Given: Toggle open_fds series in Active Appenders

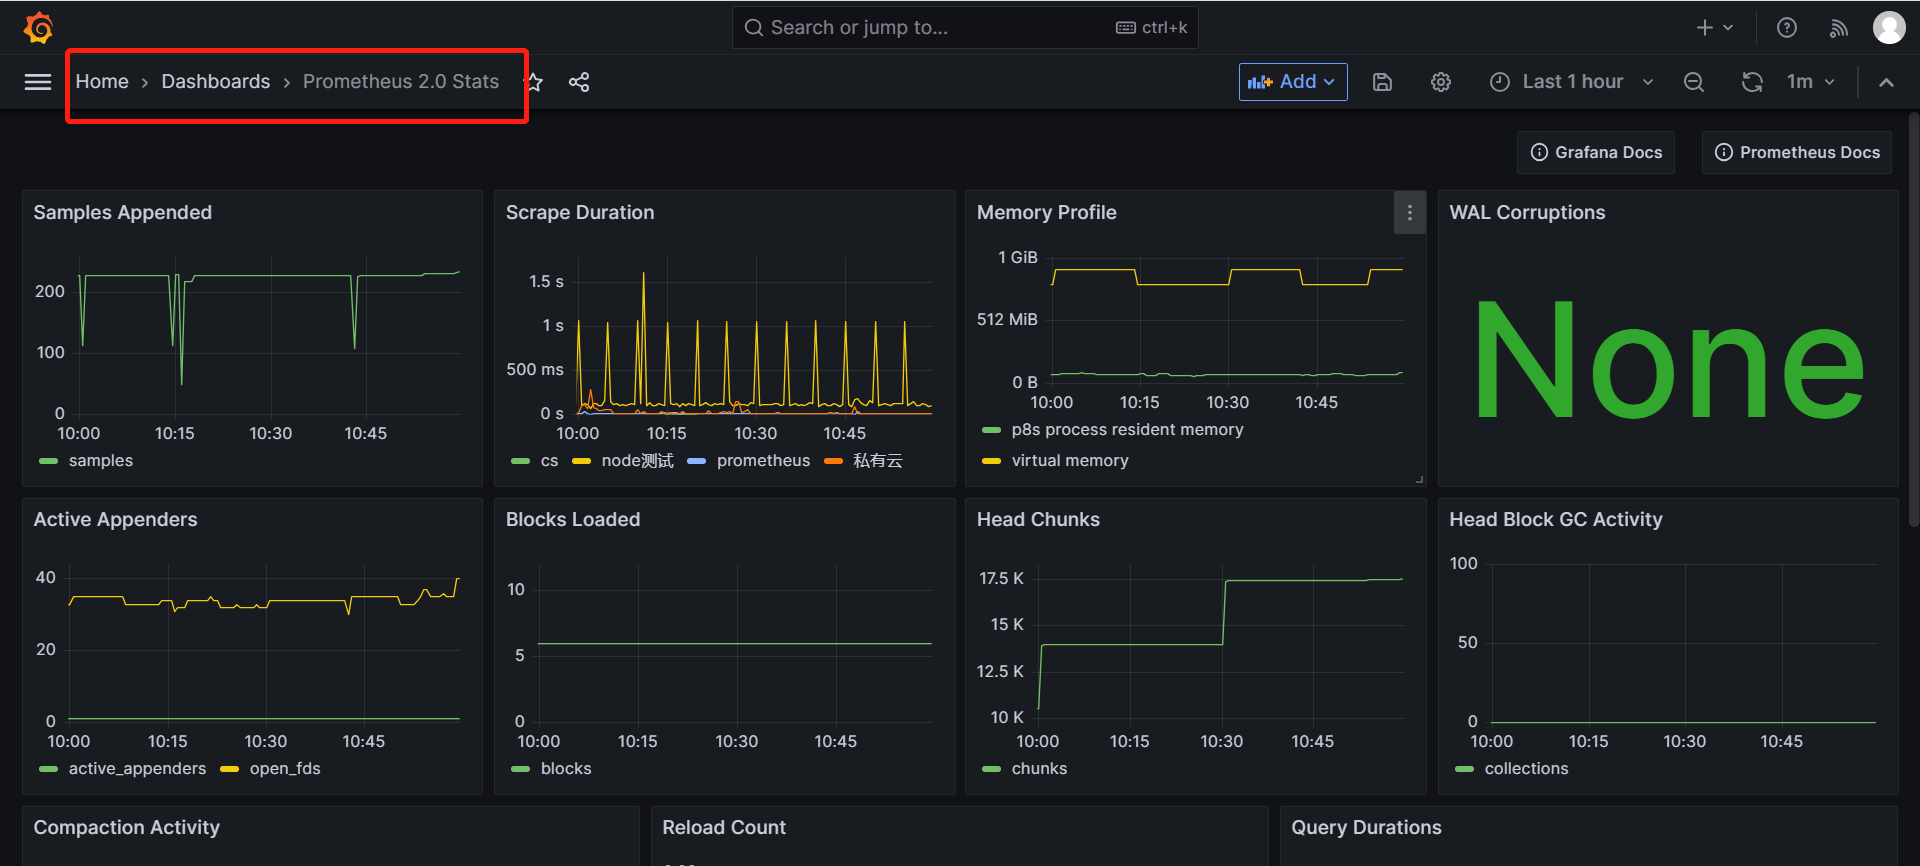Looking at the screenshot, I should coord(284,769).
